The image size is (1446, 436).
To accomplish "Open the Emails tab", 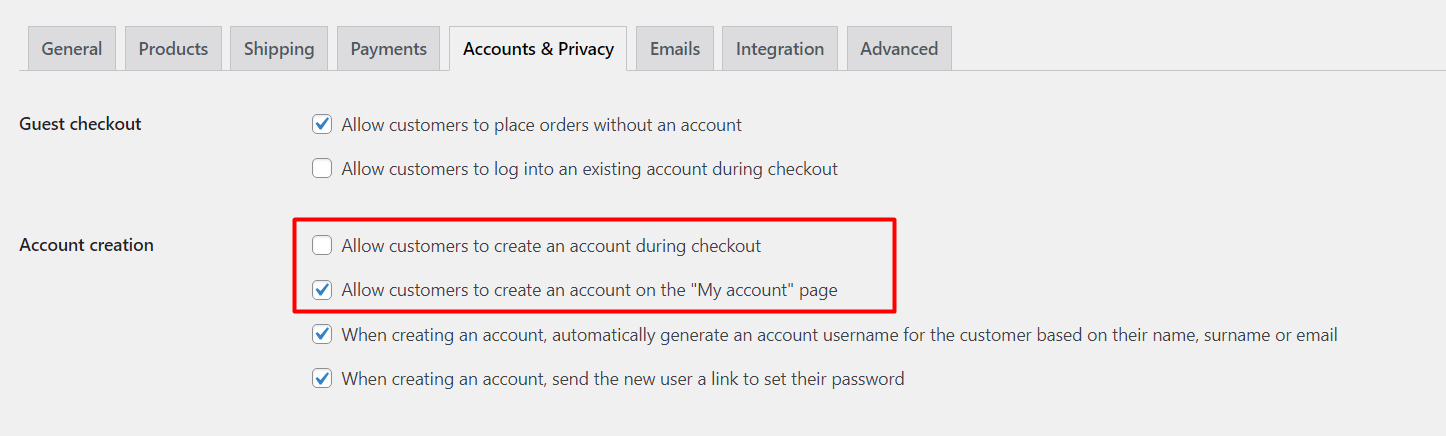I will (x=675, y=48).
